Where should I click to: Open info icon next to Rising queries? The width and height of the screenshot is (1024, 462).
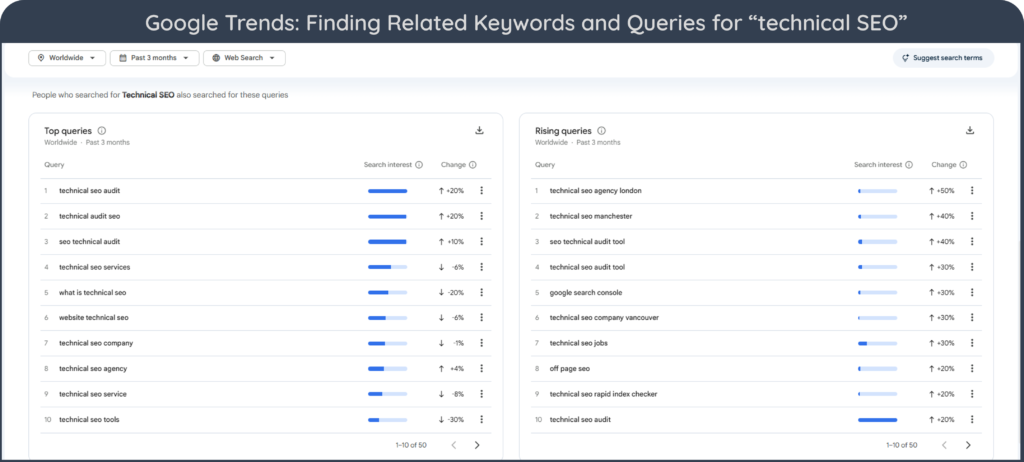601,131
